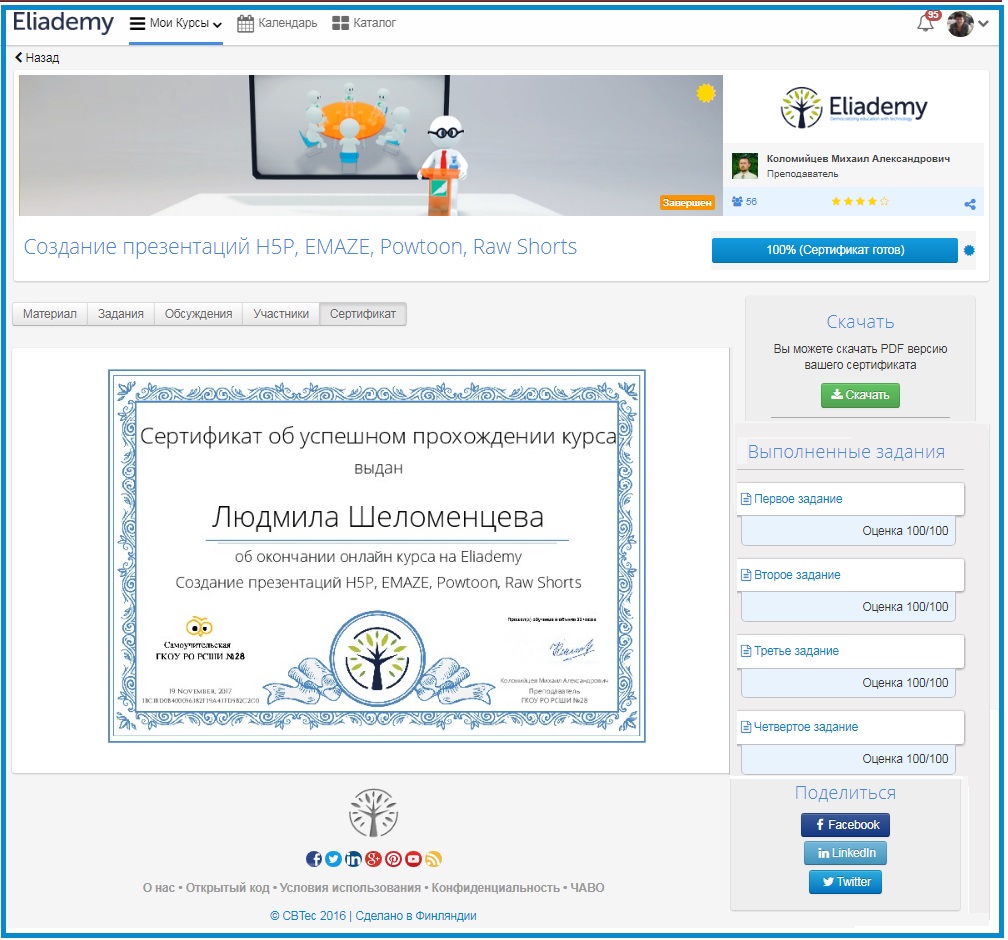Select the Сертификат tab
Screen dimensions: 1008x940
pyautogui.click(x=364, y=315)
